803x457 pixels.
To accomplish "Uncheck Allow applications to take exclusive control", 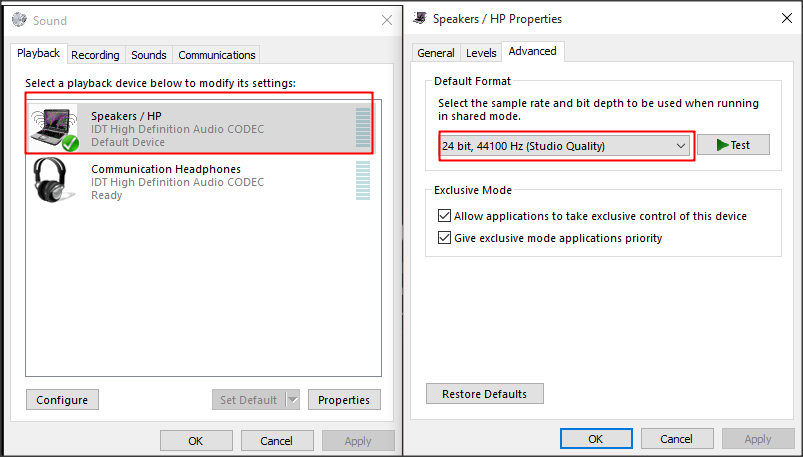I will click(x=444, y=216).
